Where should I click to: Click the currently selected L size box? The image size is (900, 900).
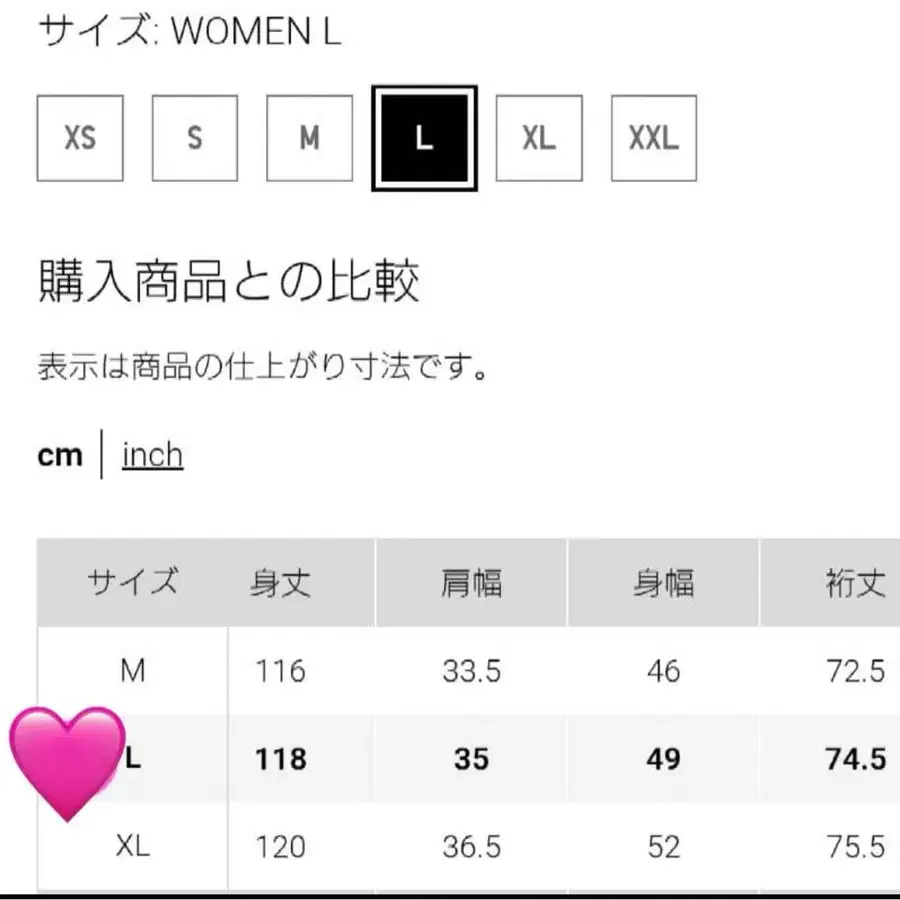click(x=424, y=137)
